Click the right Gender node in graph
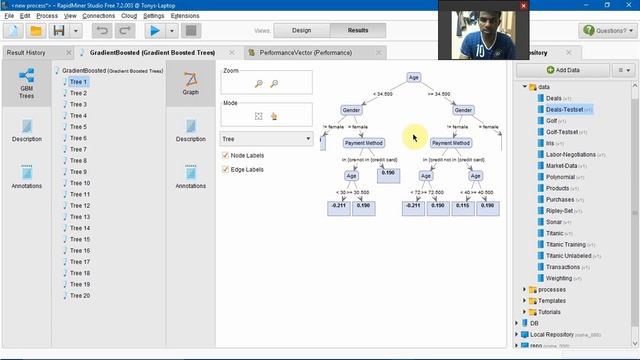Viewport: 640px width, 360px height. 463,110
